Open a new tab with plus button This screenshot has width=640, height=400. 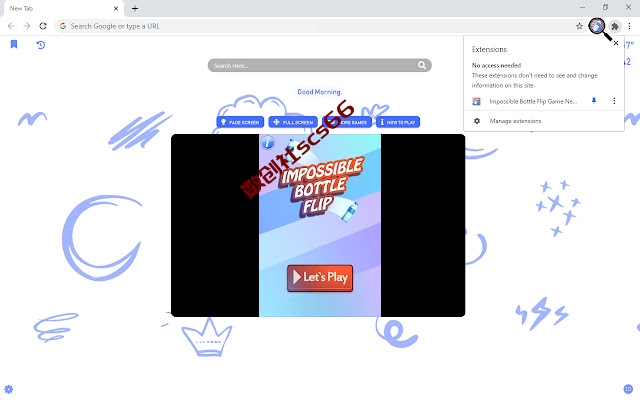coord(135,8)
